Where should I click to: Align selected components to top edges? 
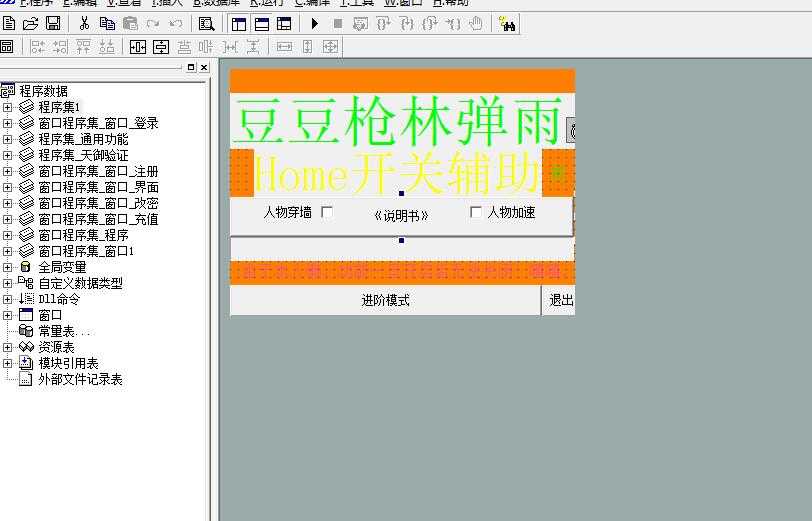click(x=83, y=47)
